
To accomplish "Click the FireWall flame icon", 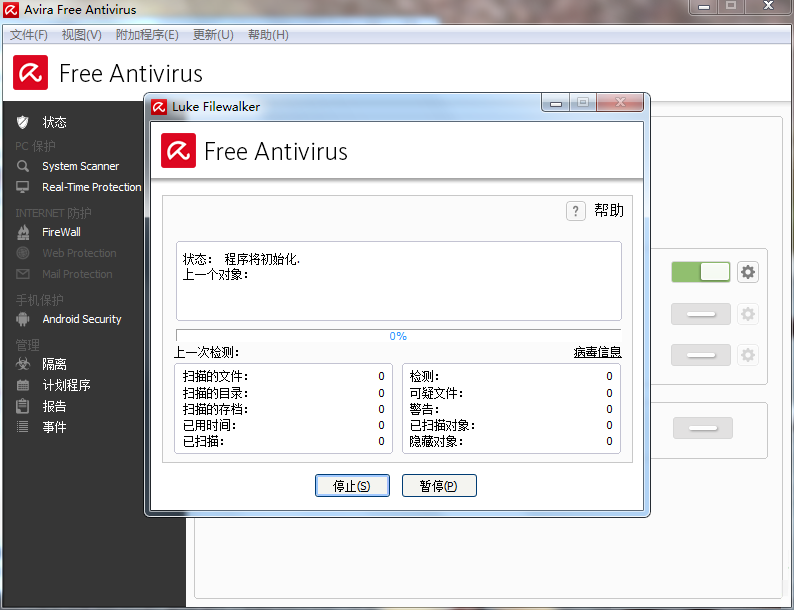I will coord(23,232).
